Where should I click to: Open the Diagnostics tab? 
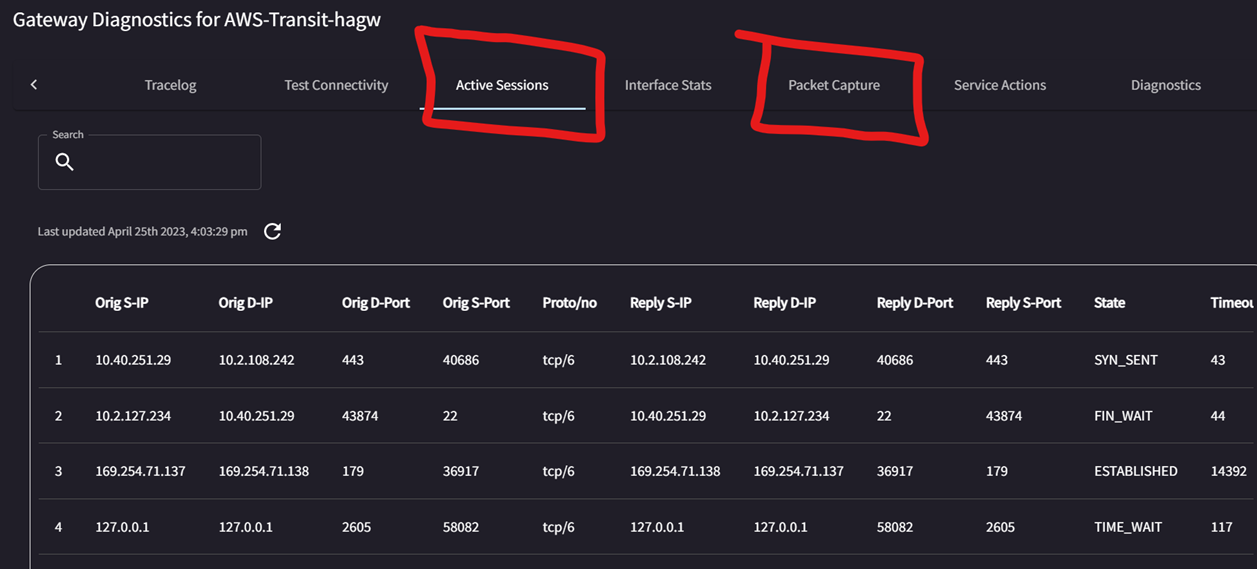click(x=1166, y=85)
